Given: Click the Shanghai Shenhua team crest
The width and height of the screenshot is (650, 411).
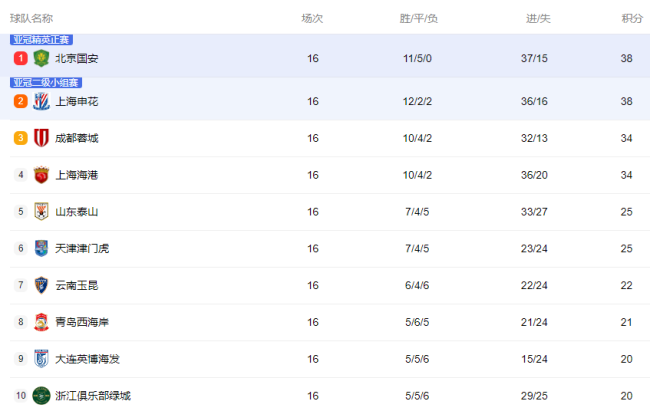Looking at the screenshot, I should [x=41, y=101].
